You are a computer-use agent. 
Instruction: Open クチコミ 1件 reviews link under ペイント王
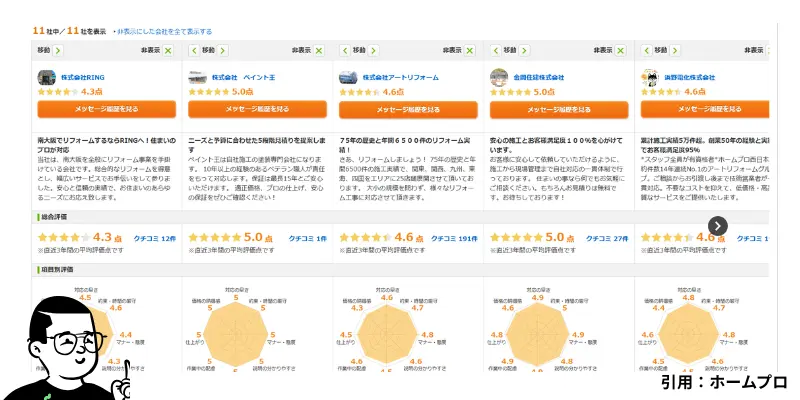coord(308,238)
